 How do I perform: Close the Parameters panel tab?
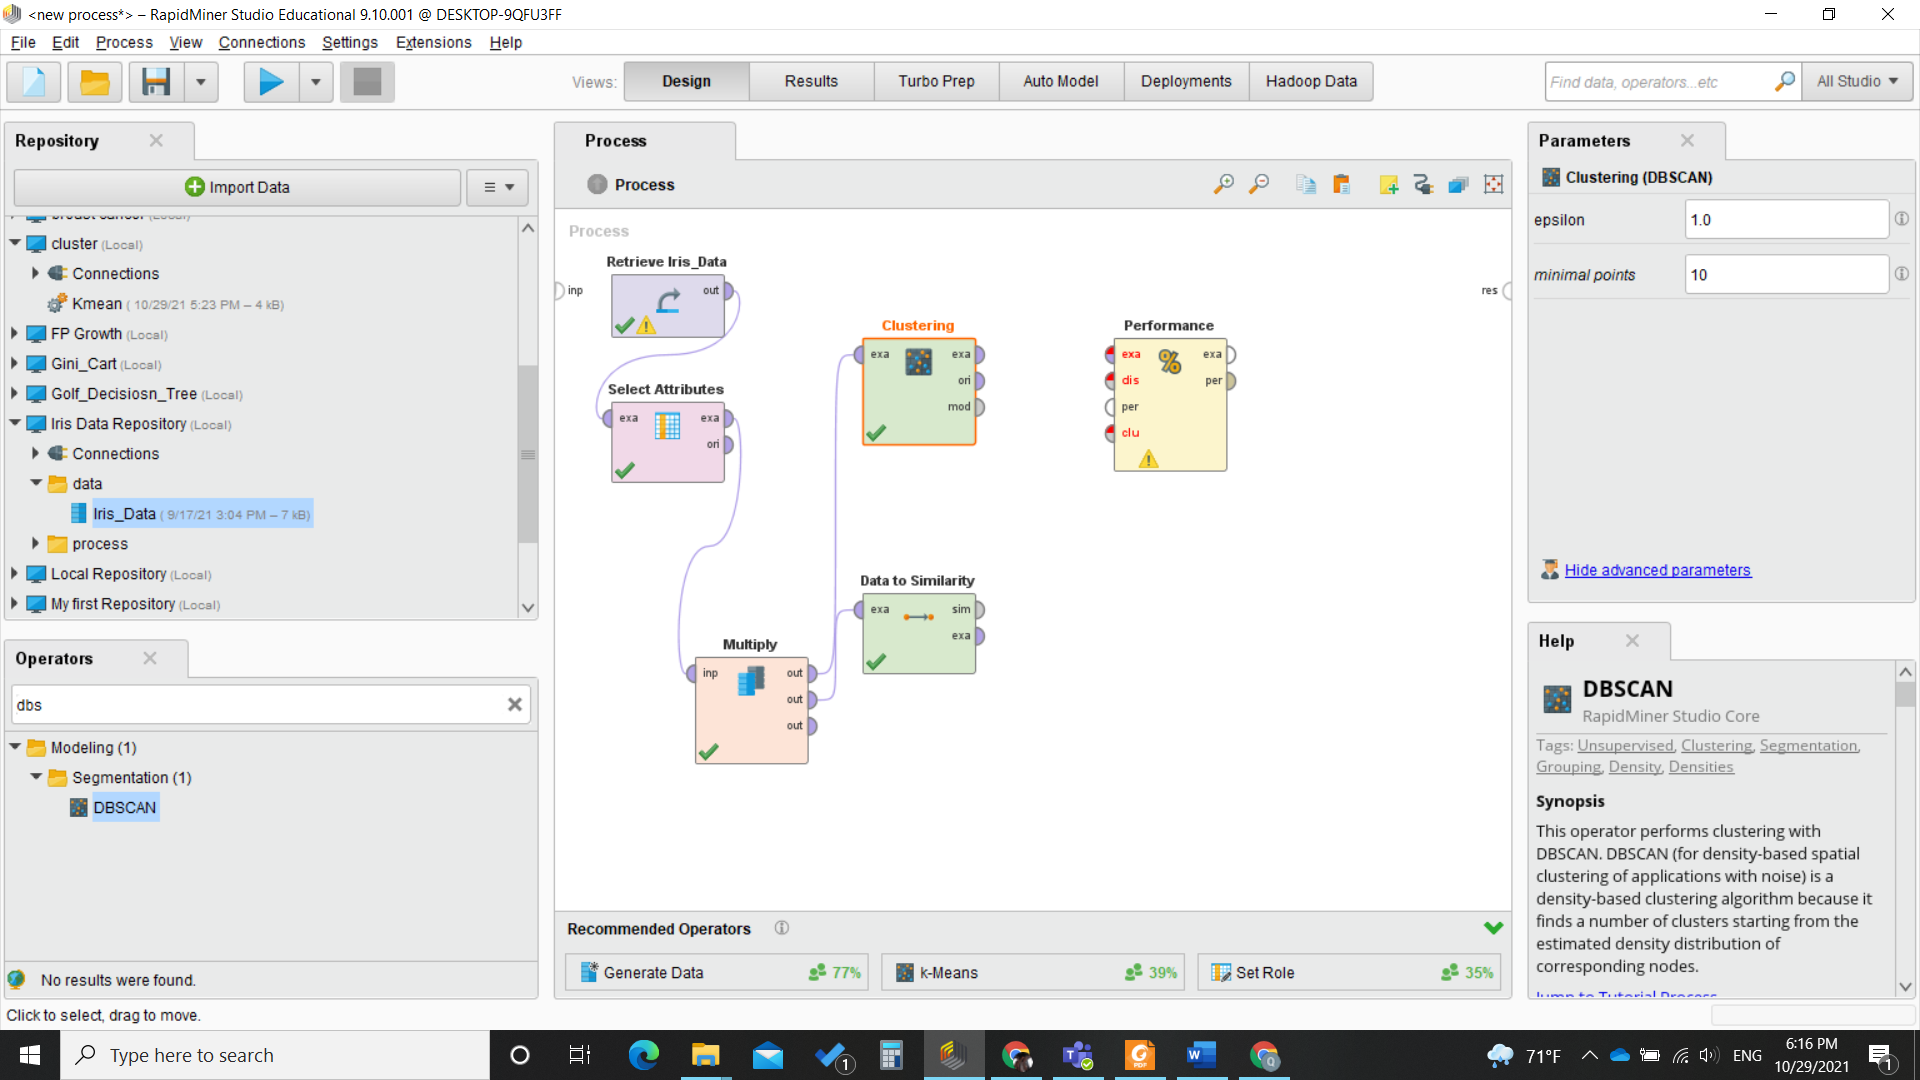[x=1687, y=140]
